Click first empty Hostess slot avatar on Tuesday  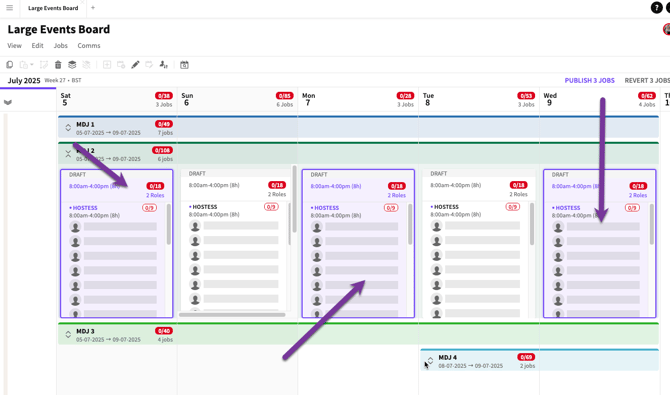tap(436, 226)
